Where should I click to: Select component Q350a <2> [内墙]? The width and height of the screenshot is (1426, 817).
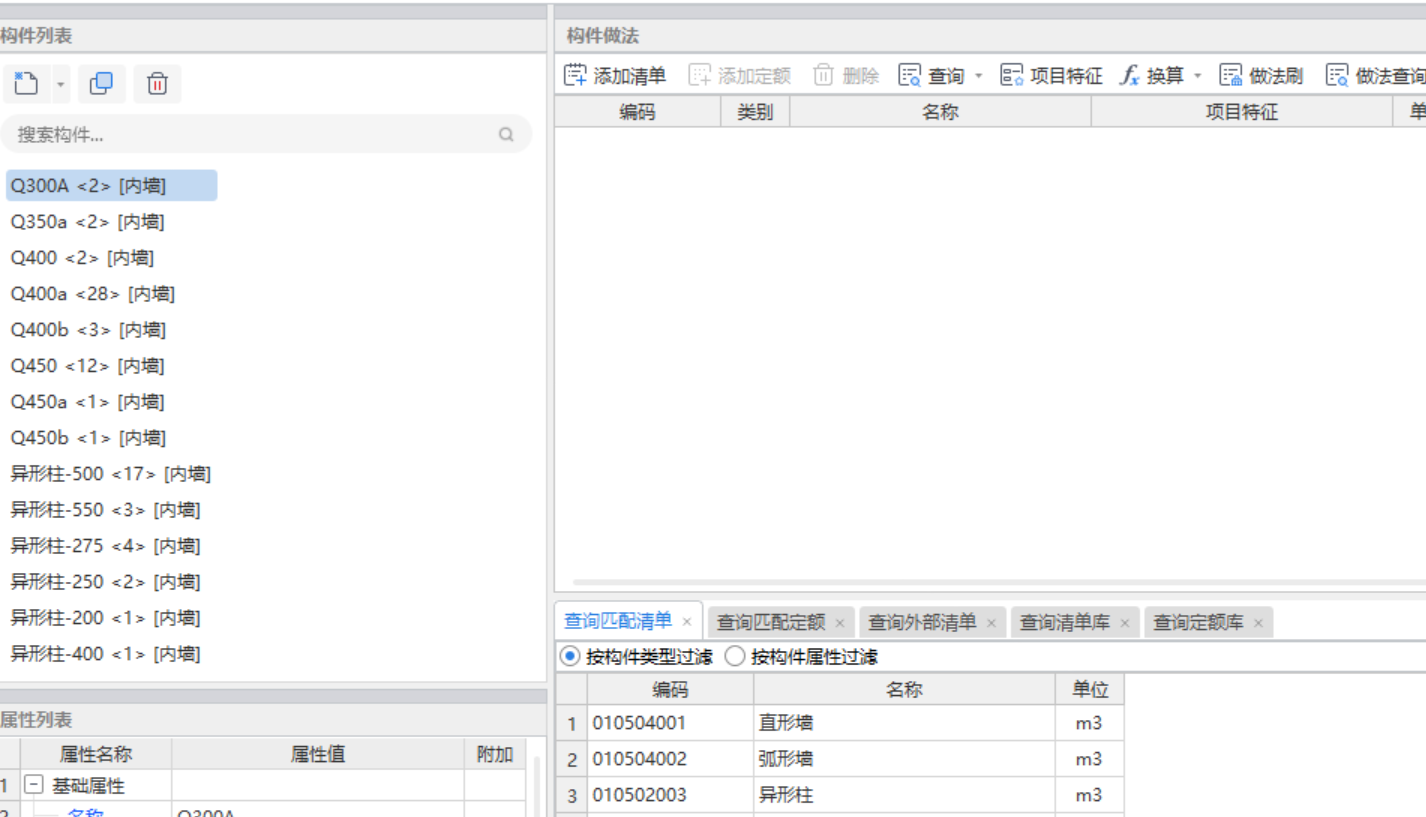[x=88, y=222]
